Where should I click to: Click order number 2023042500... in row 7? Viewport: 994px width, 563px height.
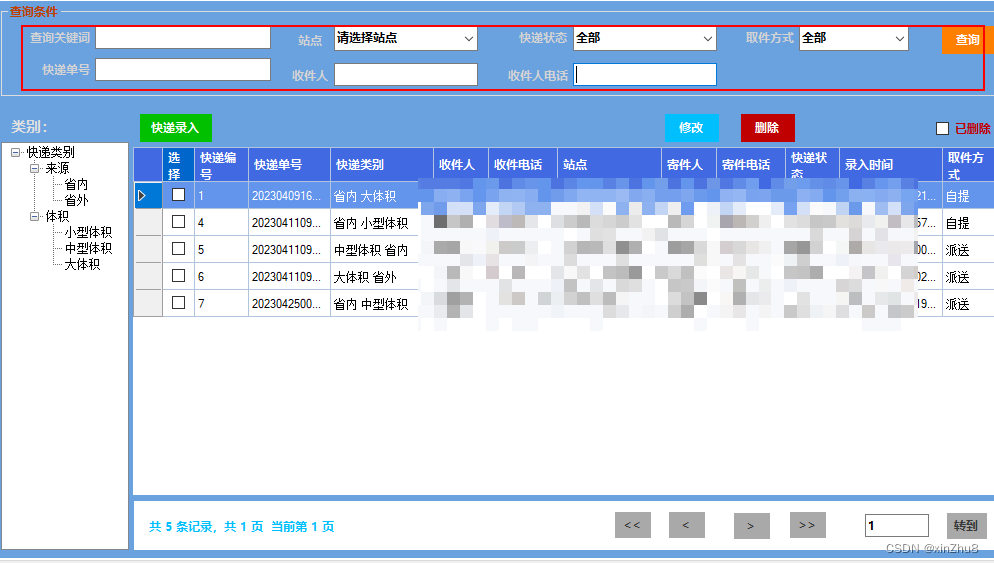point(287,304)
